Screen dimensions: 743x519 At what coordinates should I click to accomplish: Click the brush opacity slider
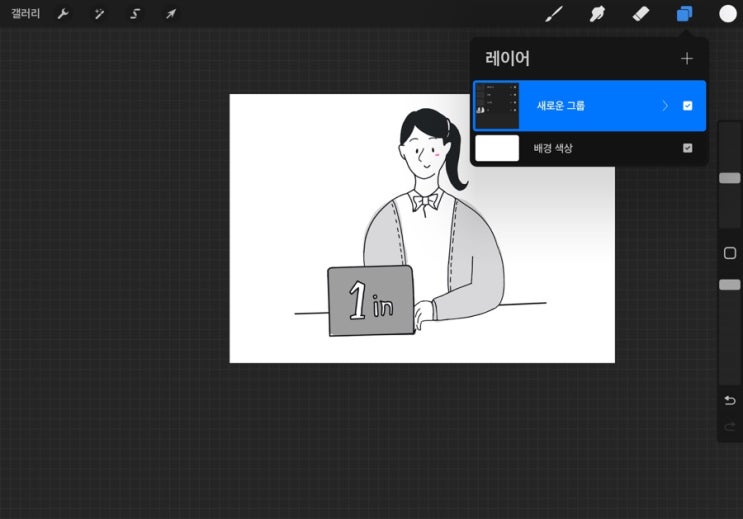click(730, 285)
